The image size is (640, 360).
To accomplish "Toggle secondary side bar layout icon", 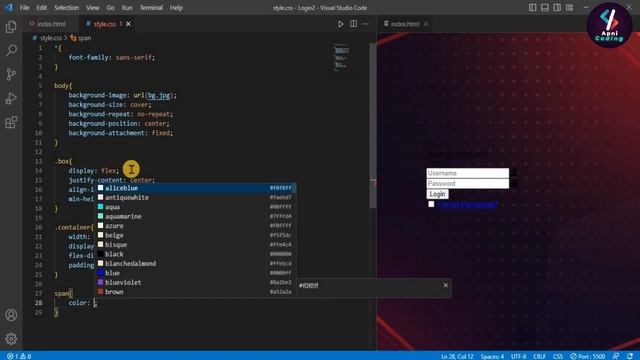I will pos(557,7).
